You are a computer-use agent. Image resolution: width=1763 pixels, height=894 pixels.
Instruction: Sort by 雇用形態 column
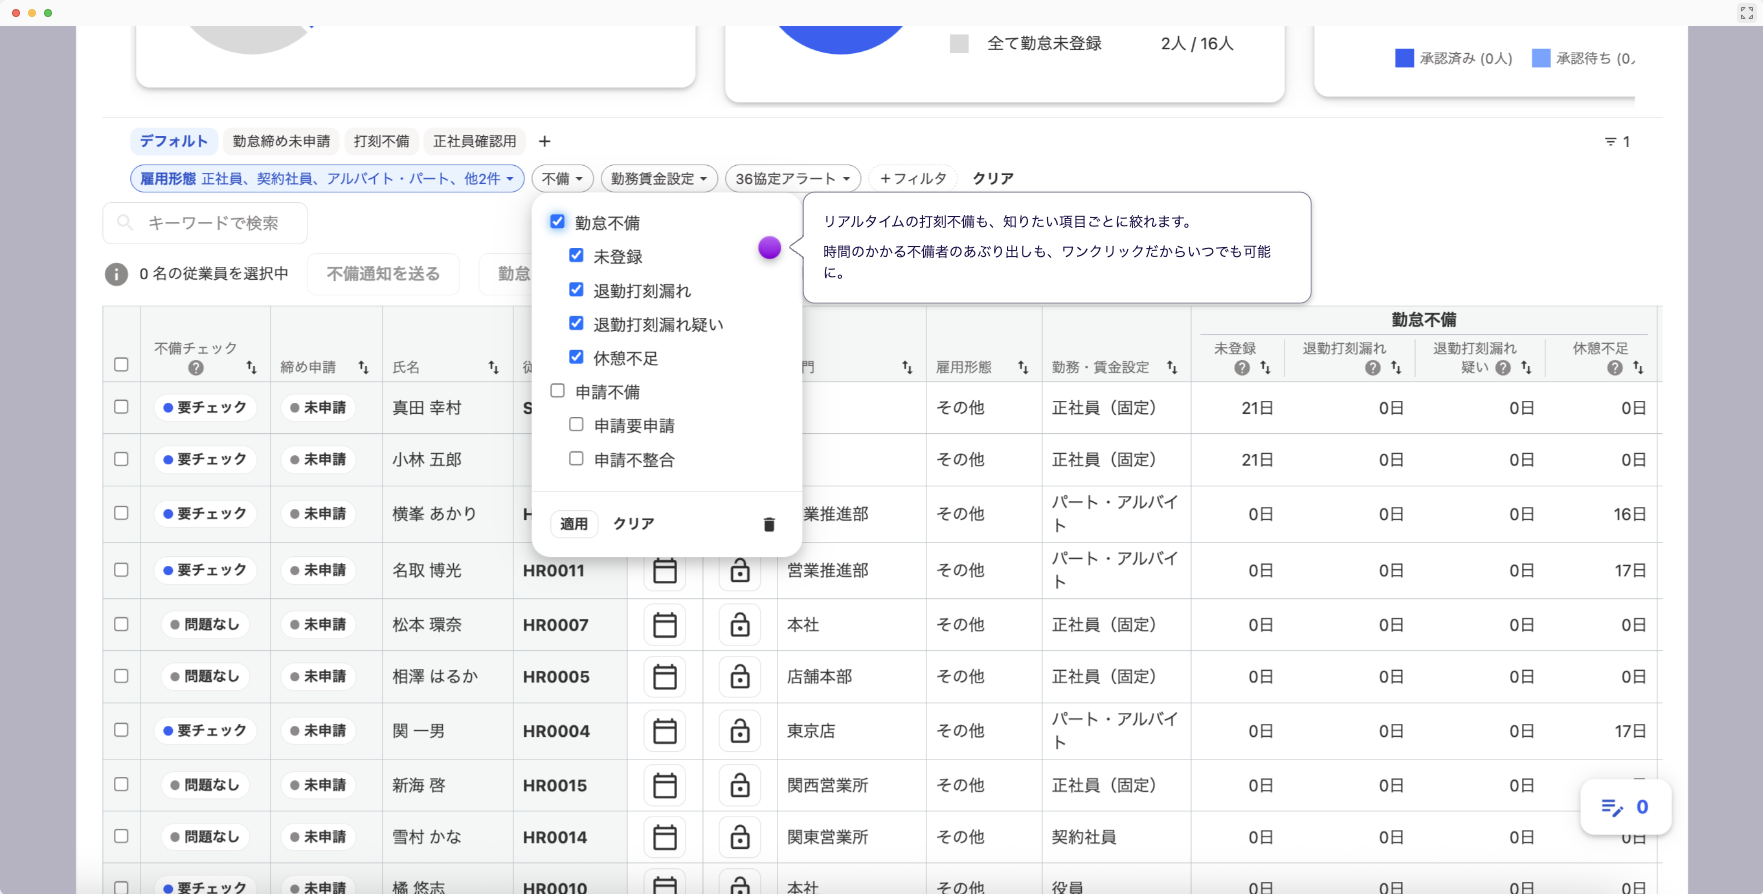1023,368
